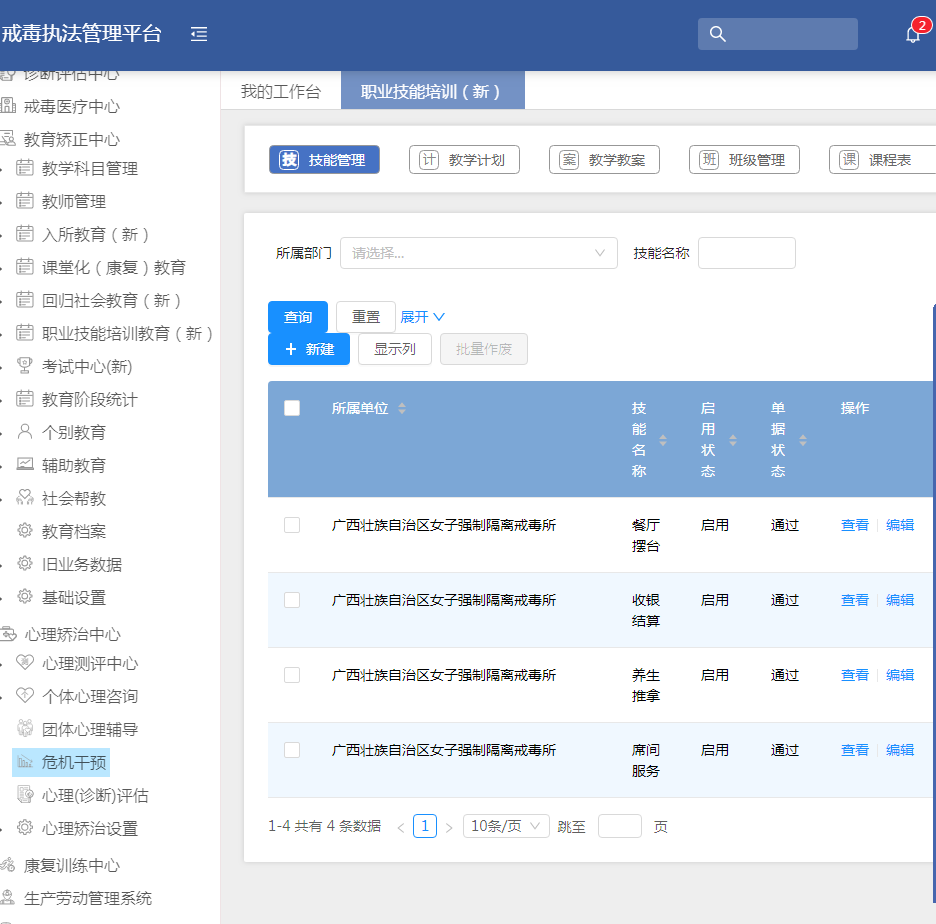The height and width of the screenshot is (924, 936).
Task: Go to previous page arrow in pagination
Action: coord(401,827)
